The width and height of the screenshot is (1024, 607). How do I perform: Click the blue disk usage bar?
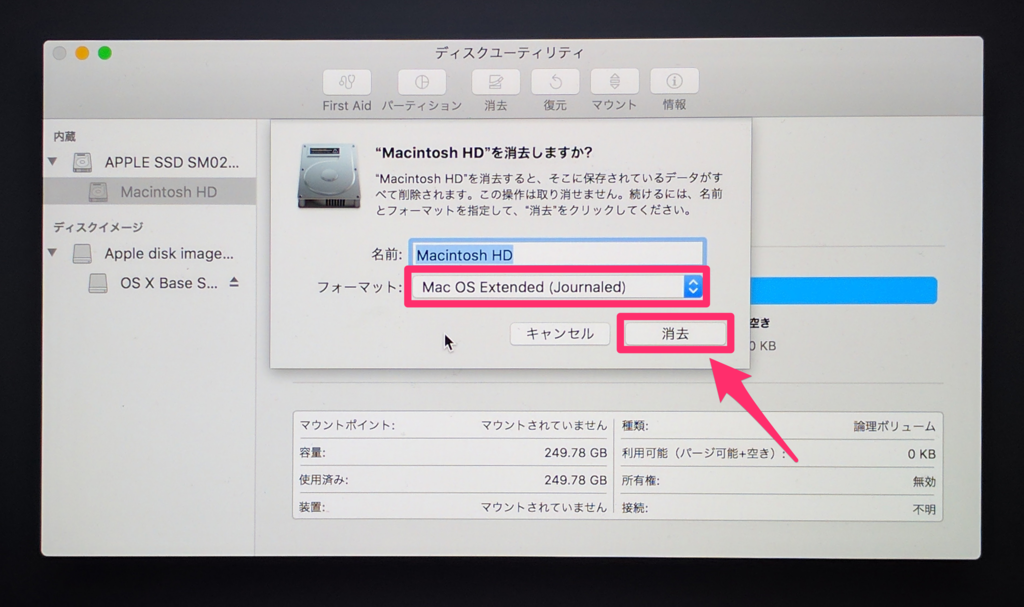[x=843, y=290]
